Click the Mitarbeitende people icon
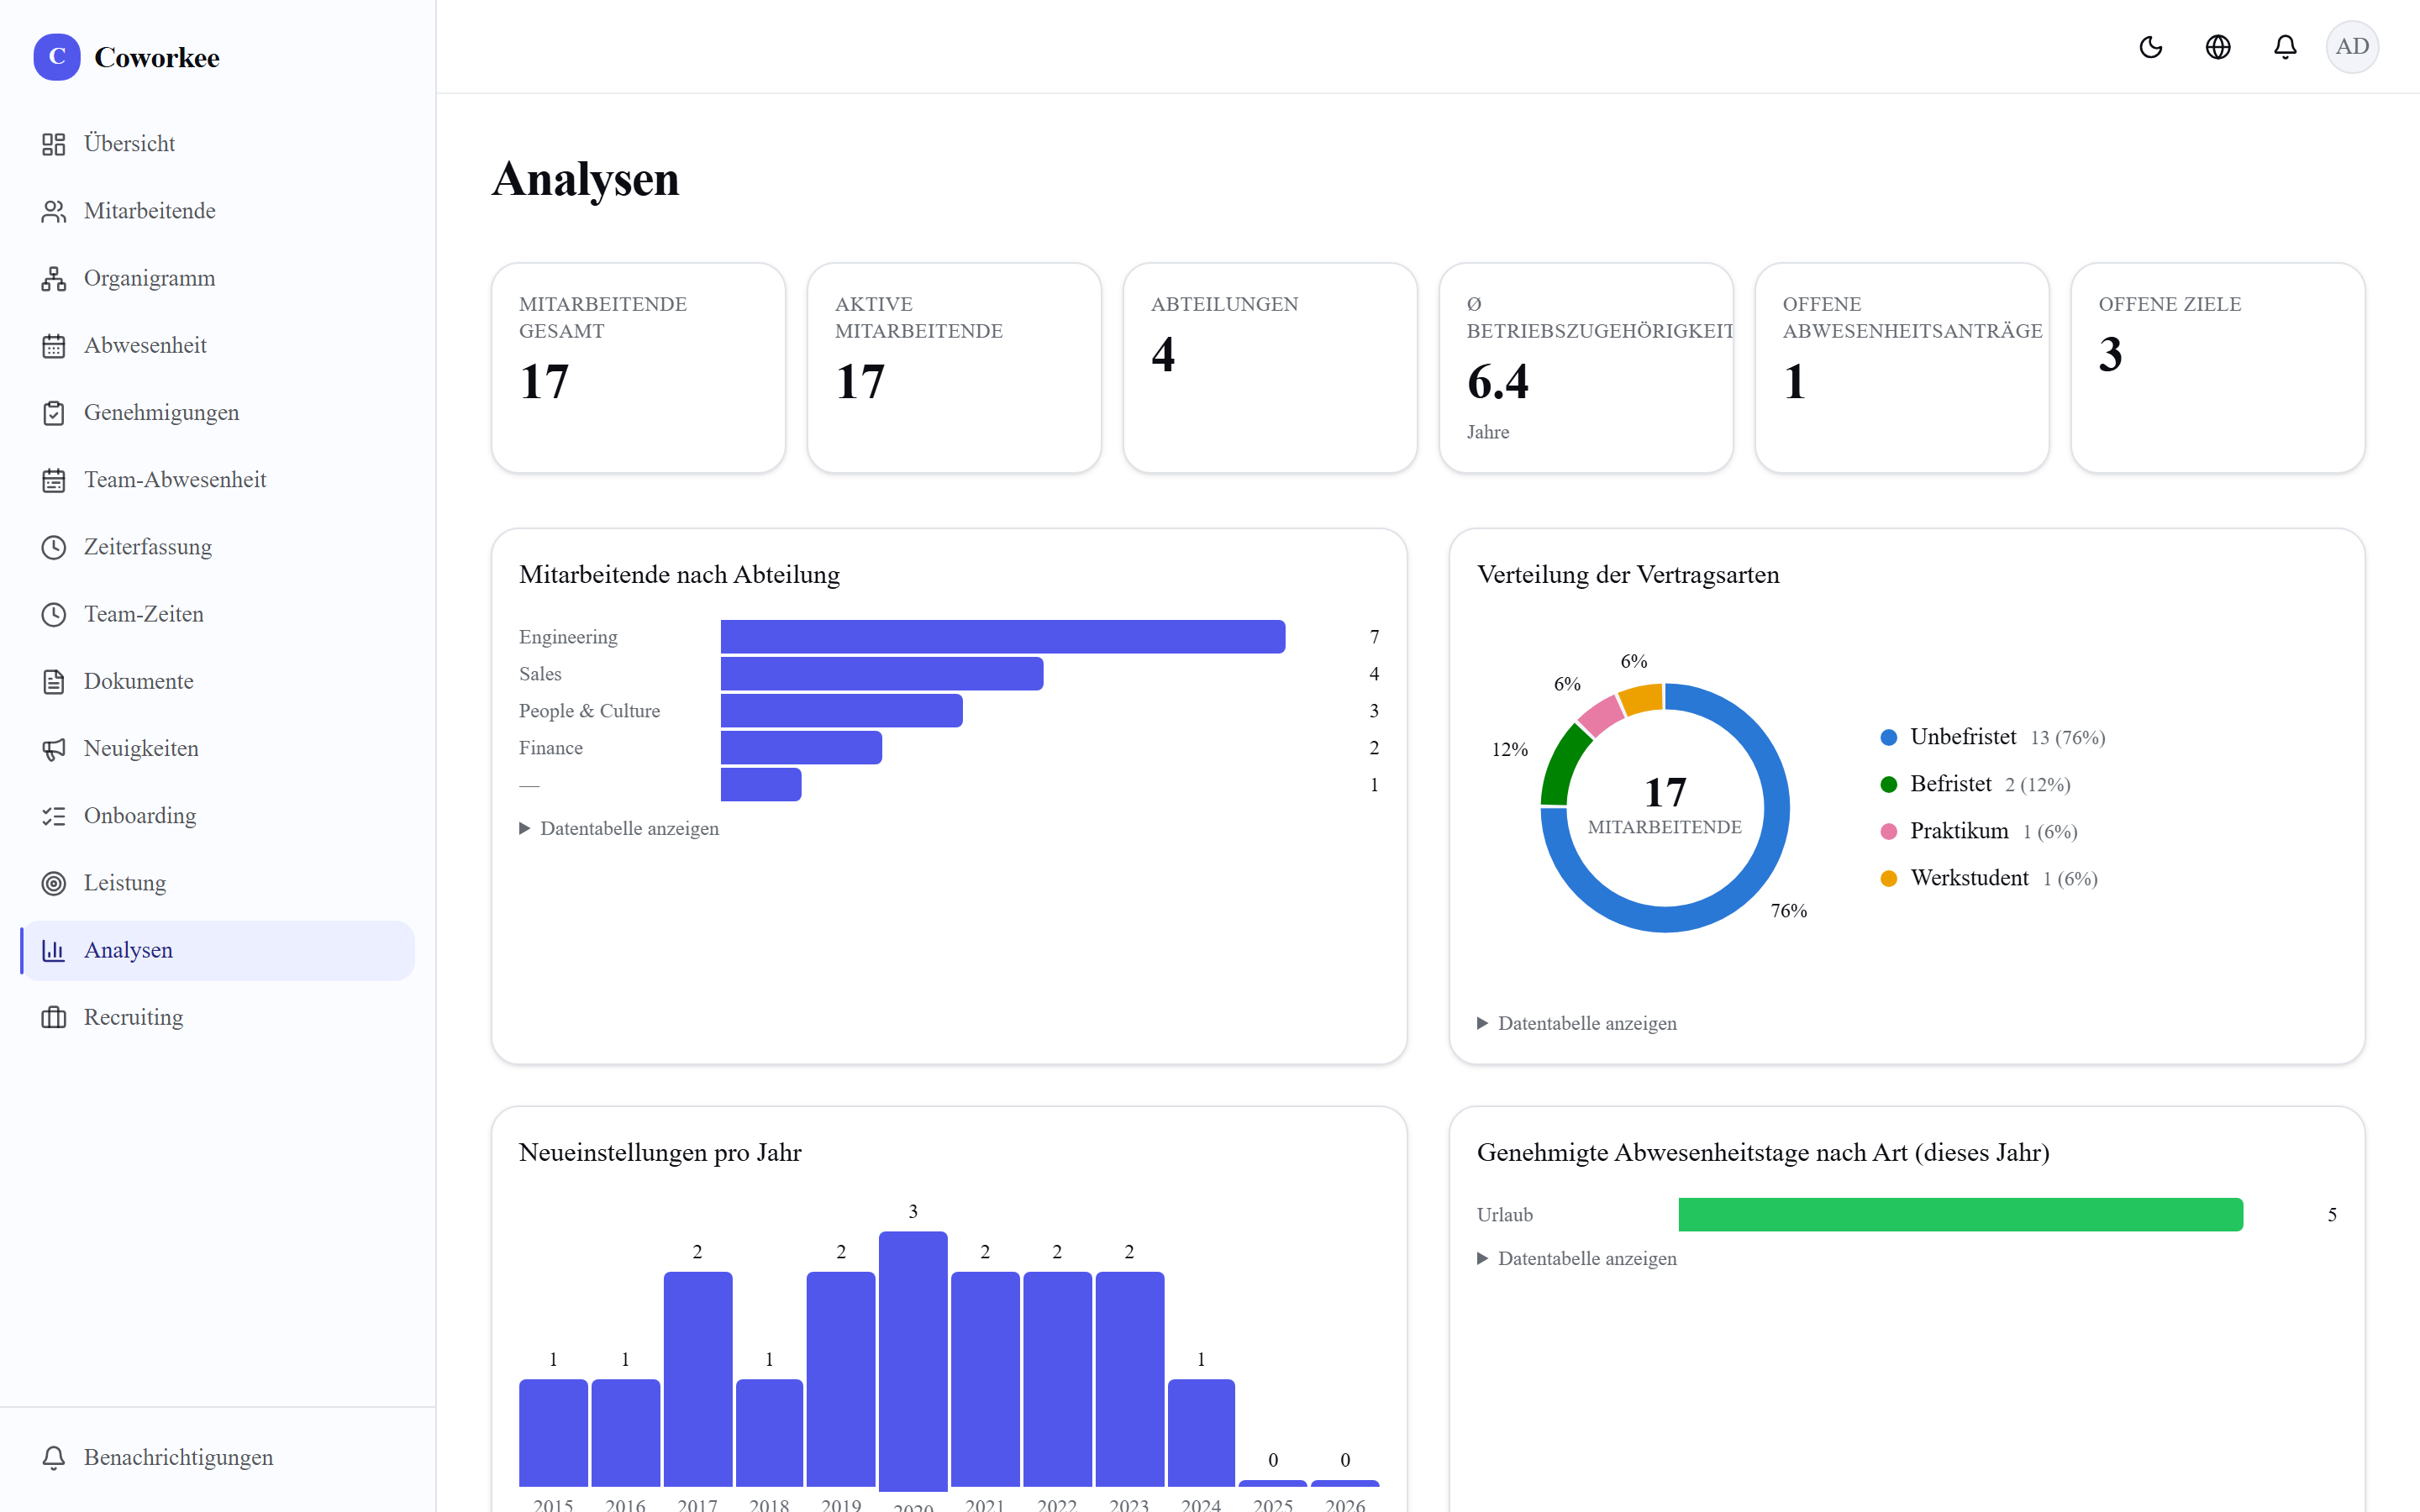This screenshot has width=2420, height=1512. point(54,211)
